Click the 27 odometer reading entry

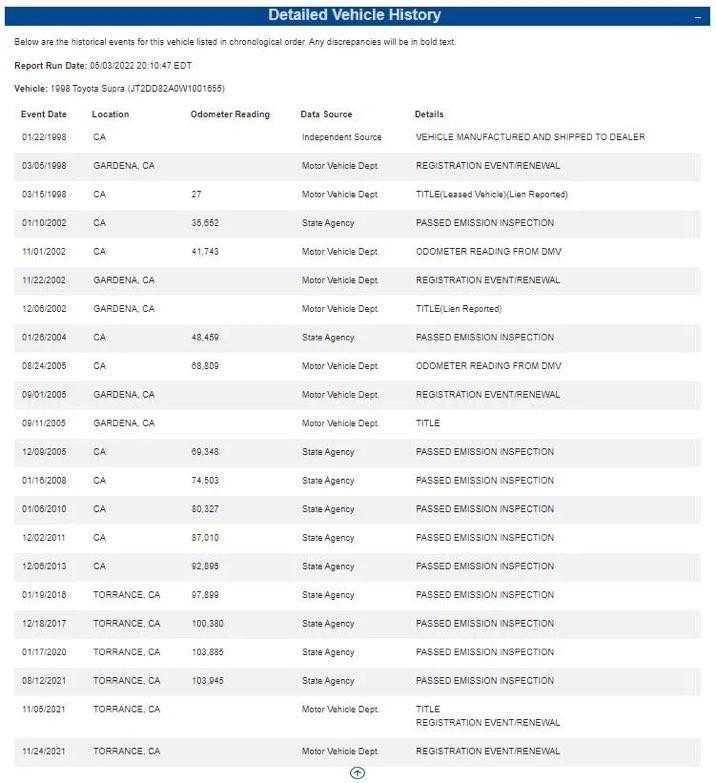(196, 194)
